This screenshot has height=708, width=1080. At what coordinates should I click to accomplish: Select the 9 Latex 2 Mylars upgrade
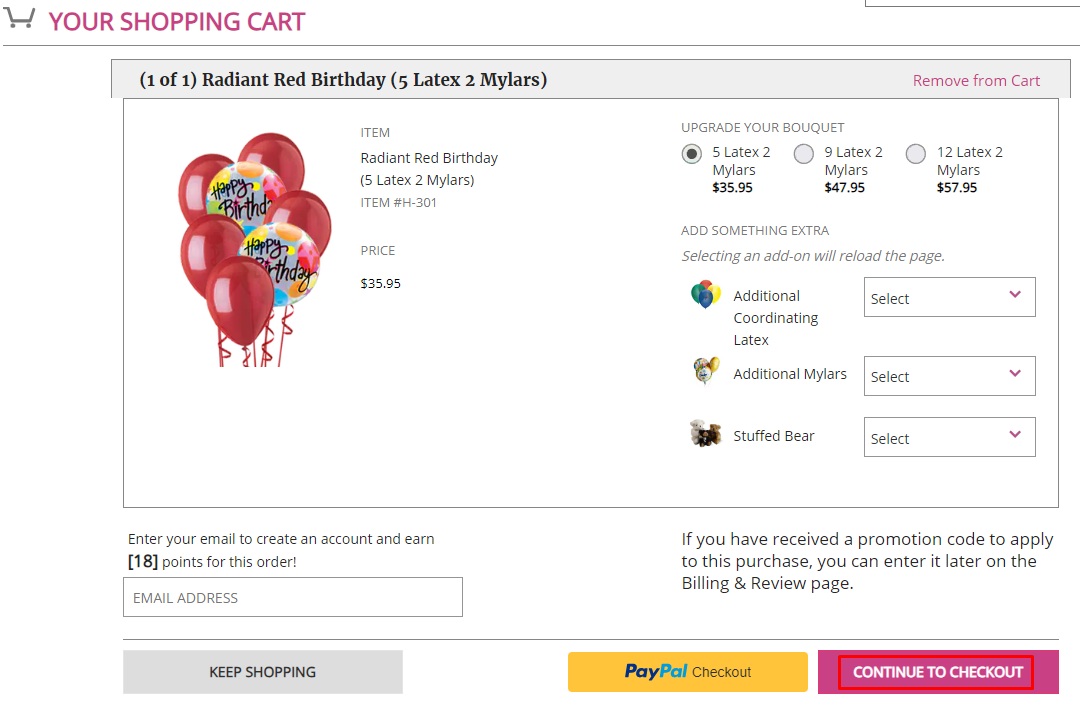pyautogui.click(x=803, y=154)
